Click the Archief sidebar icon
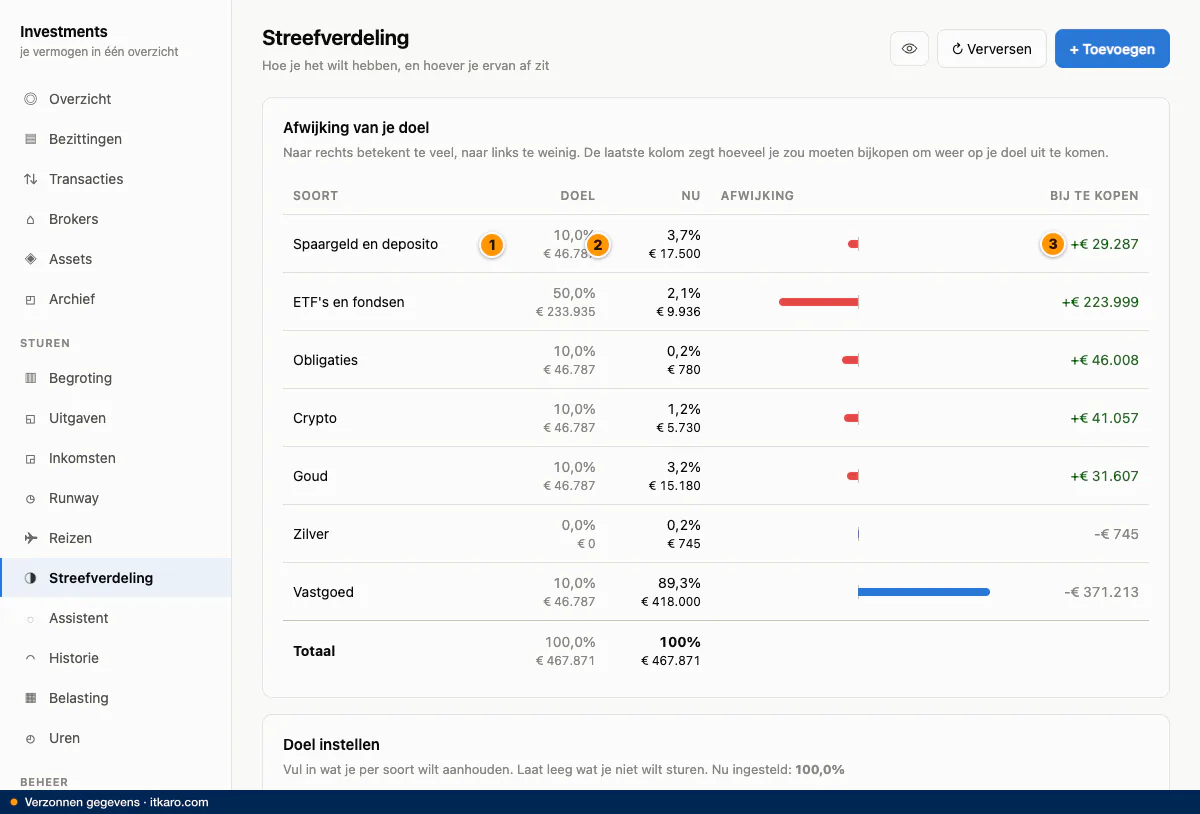The image size is (1200, 814). tap(30, 299)
